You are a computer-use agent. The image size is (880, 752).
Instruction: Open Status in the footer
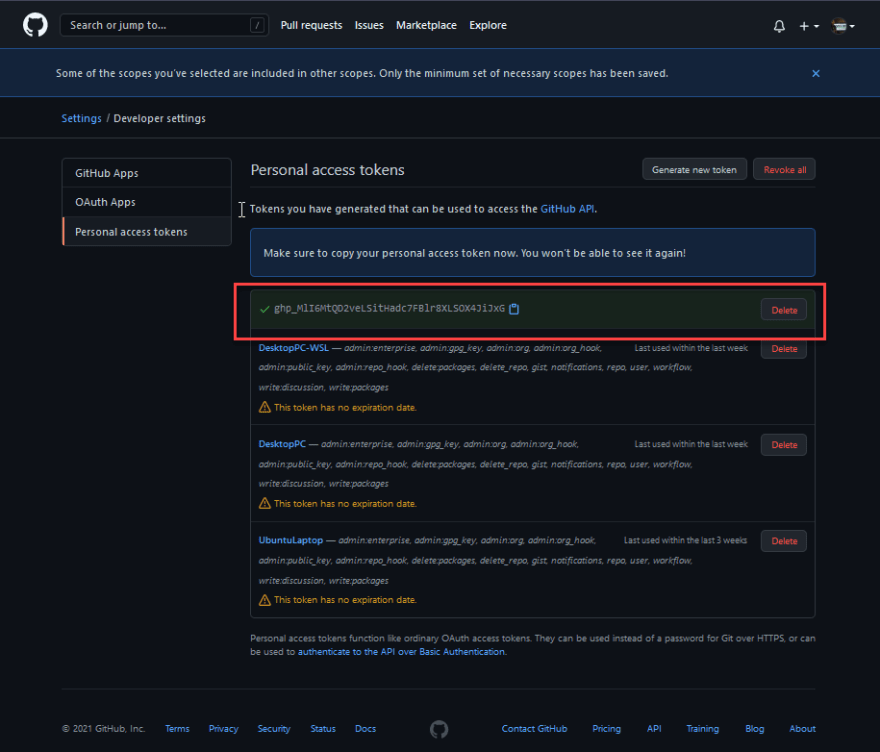point(323,728)
